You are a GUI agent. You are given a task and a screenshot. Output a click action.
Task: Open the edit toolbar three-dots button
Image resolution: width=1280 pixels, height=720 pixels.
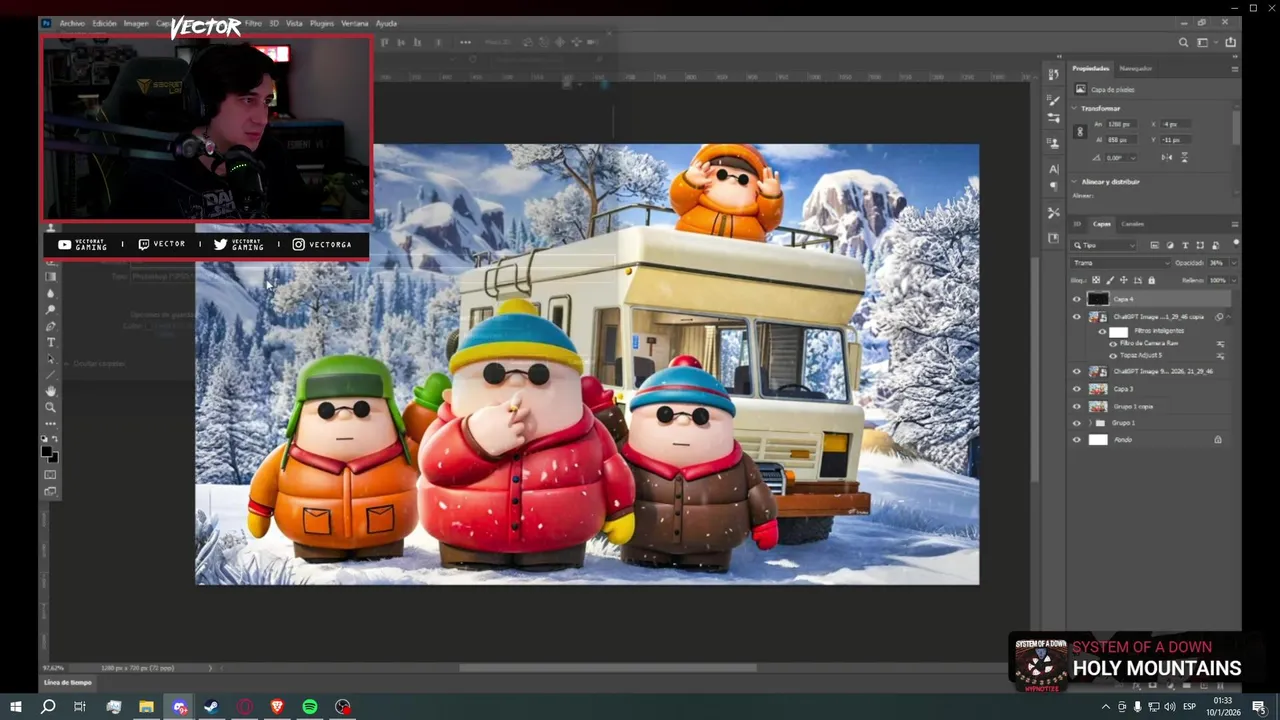[x=51, y=423]
